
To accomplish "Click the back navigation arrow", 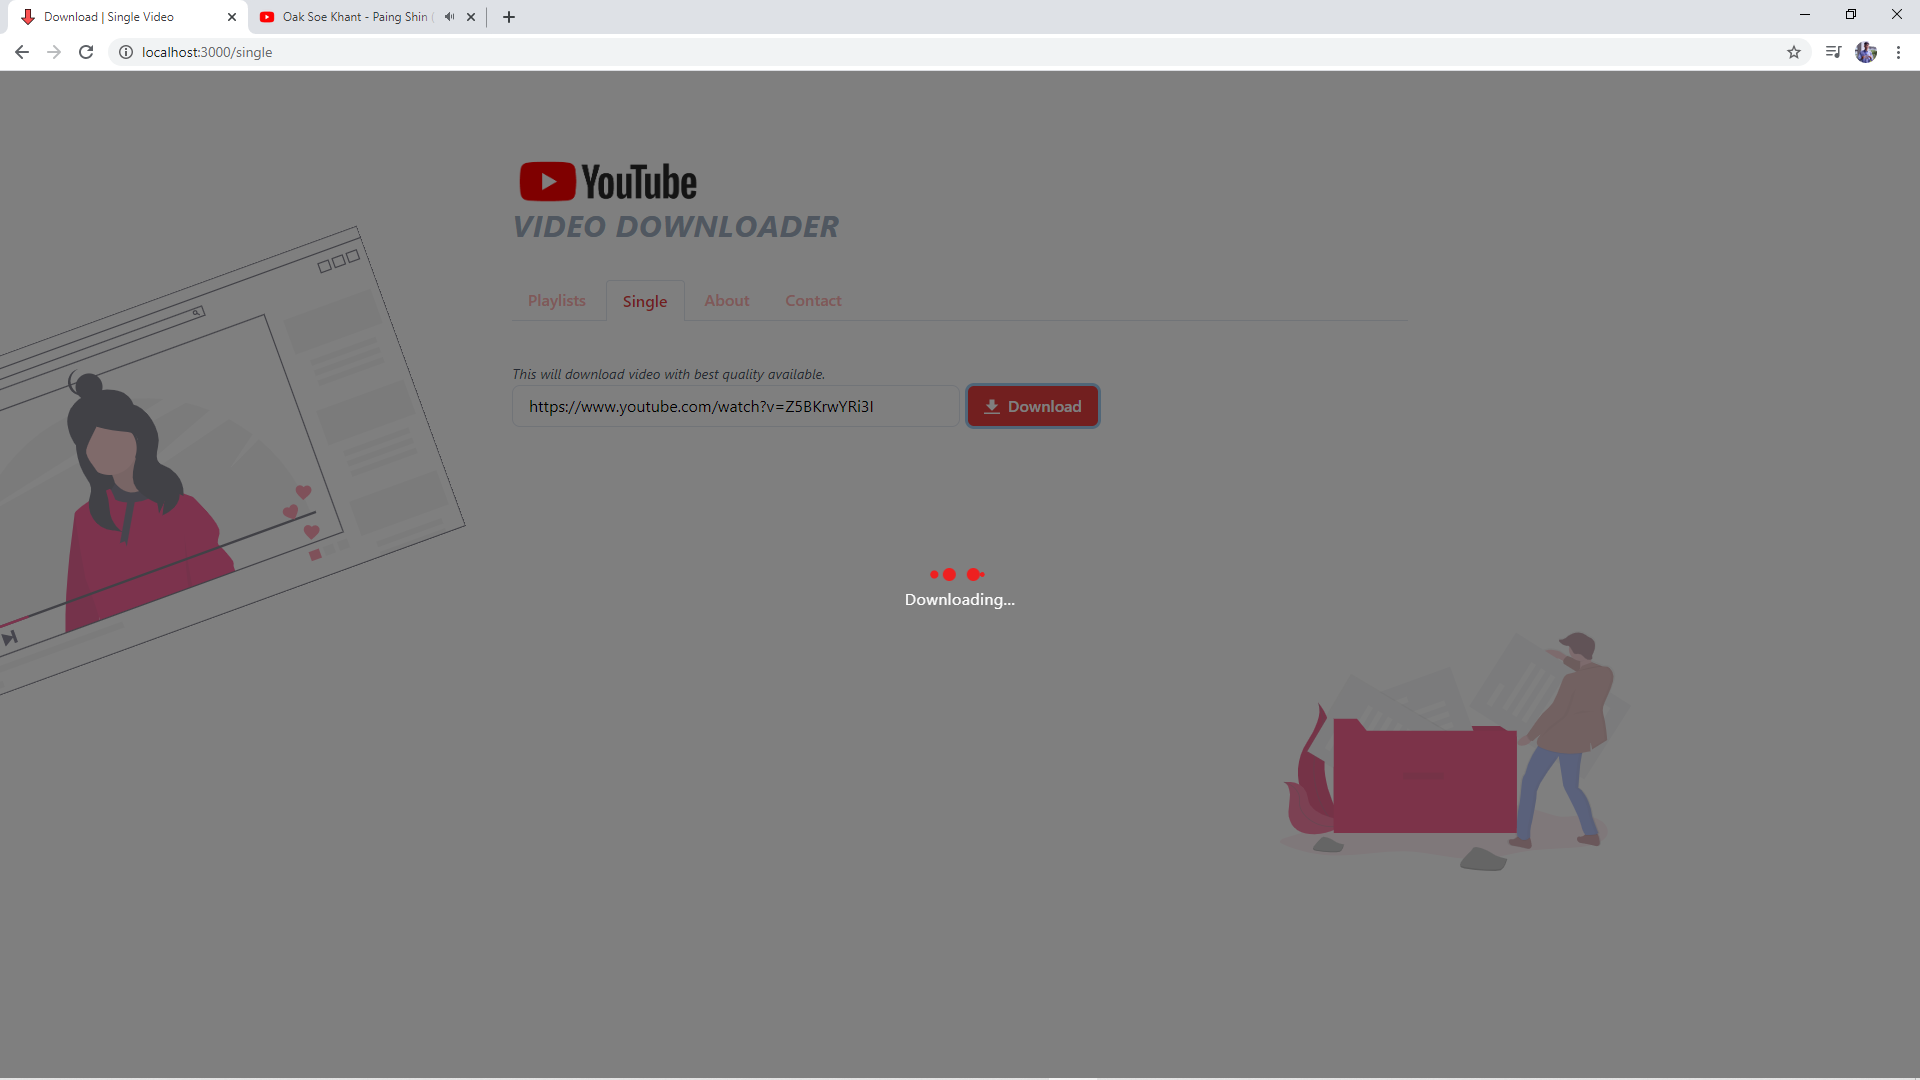I will [21, 52].
